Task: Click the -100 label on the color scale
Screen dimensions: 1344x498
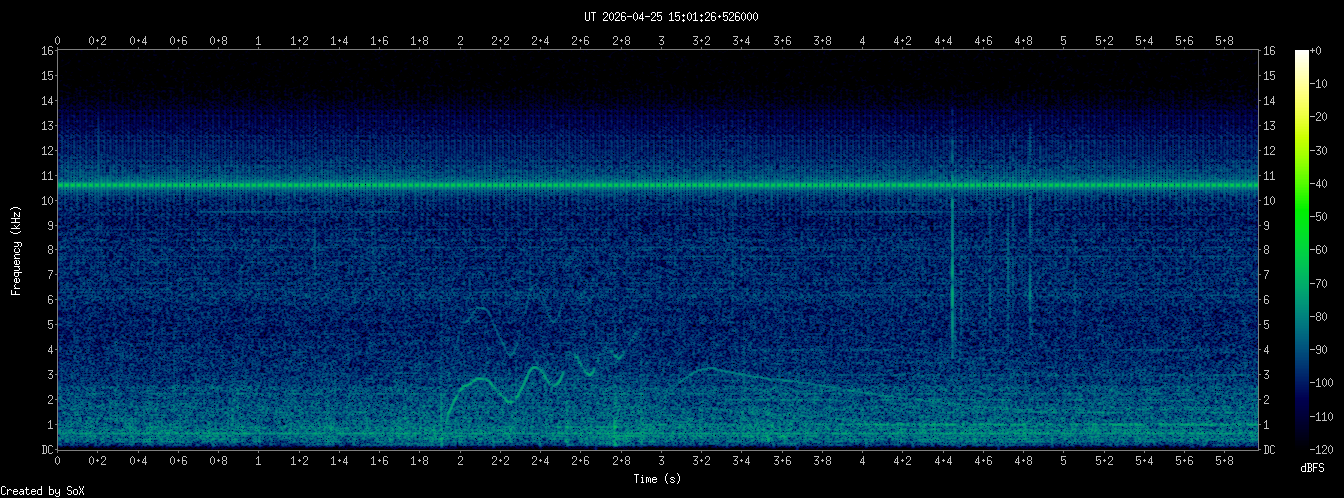Action: click(1324, 383)
